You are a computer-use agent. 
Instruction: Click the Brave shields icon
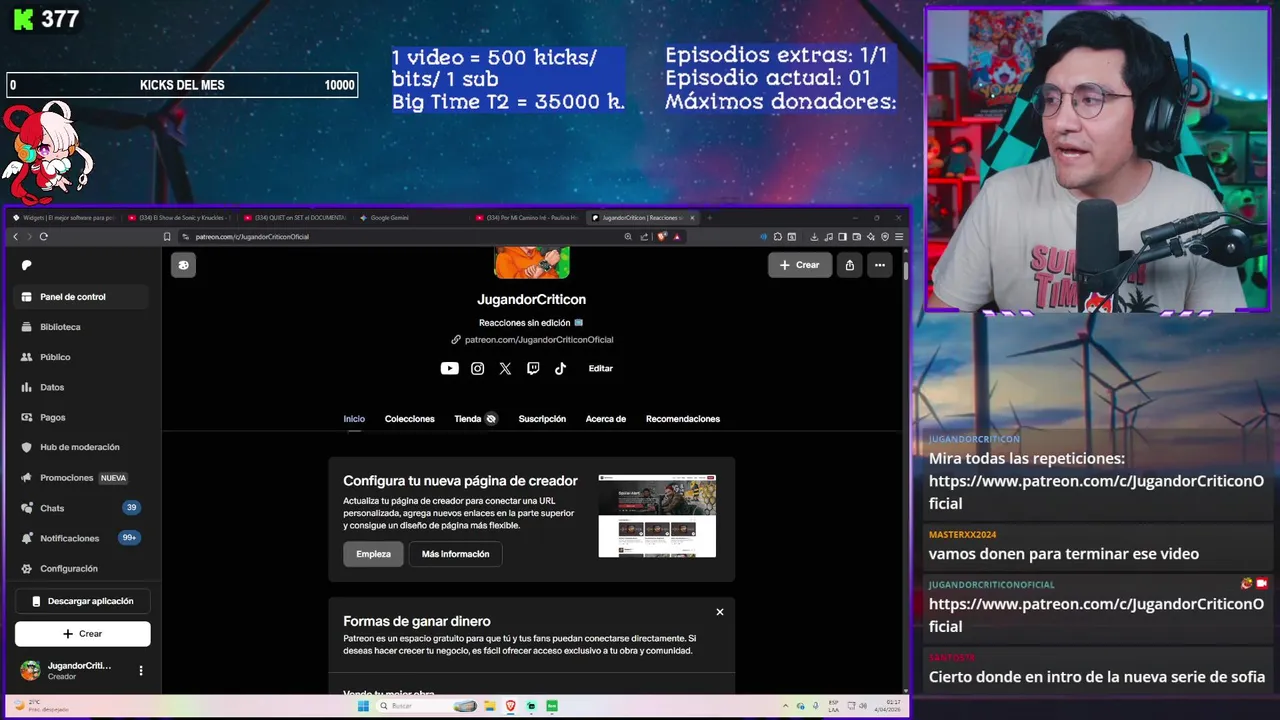(661, 237)
